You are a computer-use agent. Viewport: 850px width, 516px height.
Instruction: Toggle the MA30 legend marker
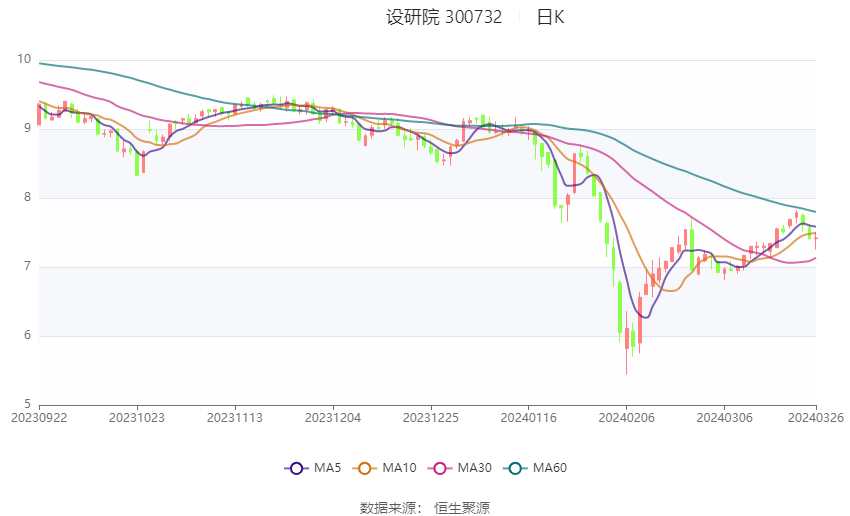[440, 468]
